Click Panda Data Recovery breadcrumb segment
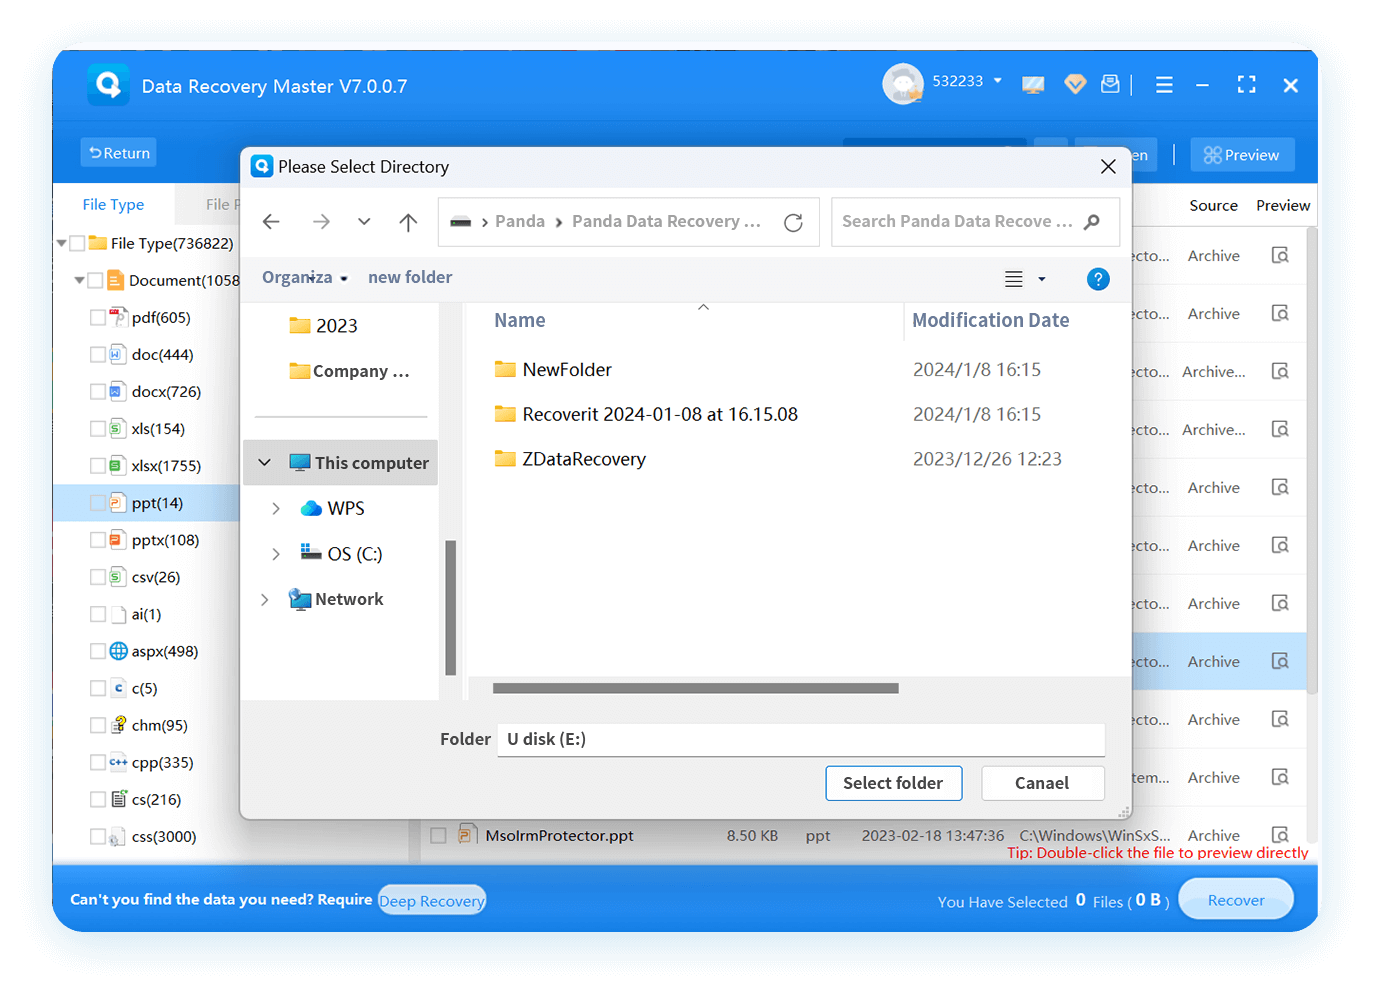The height and width of the screenshot is (996, 1376). point(666,221)
